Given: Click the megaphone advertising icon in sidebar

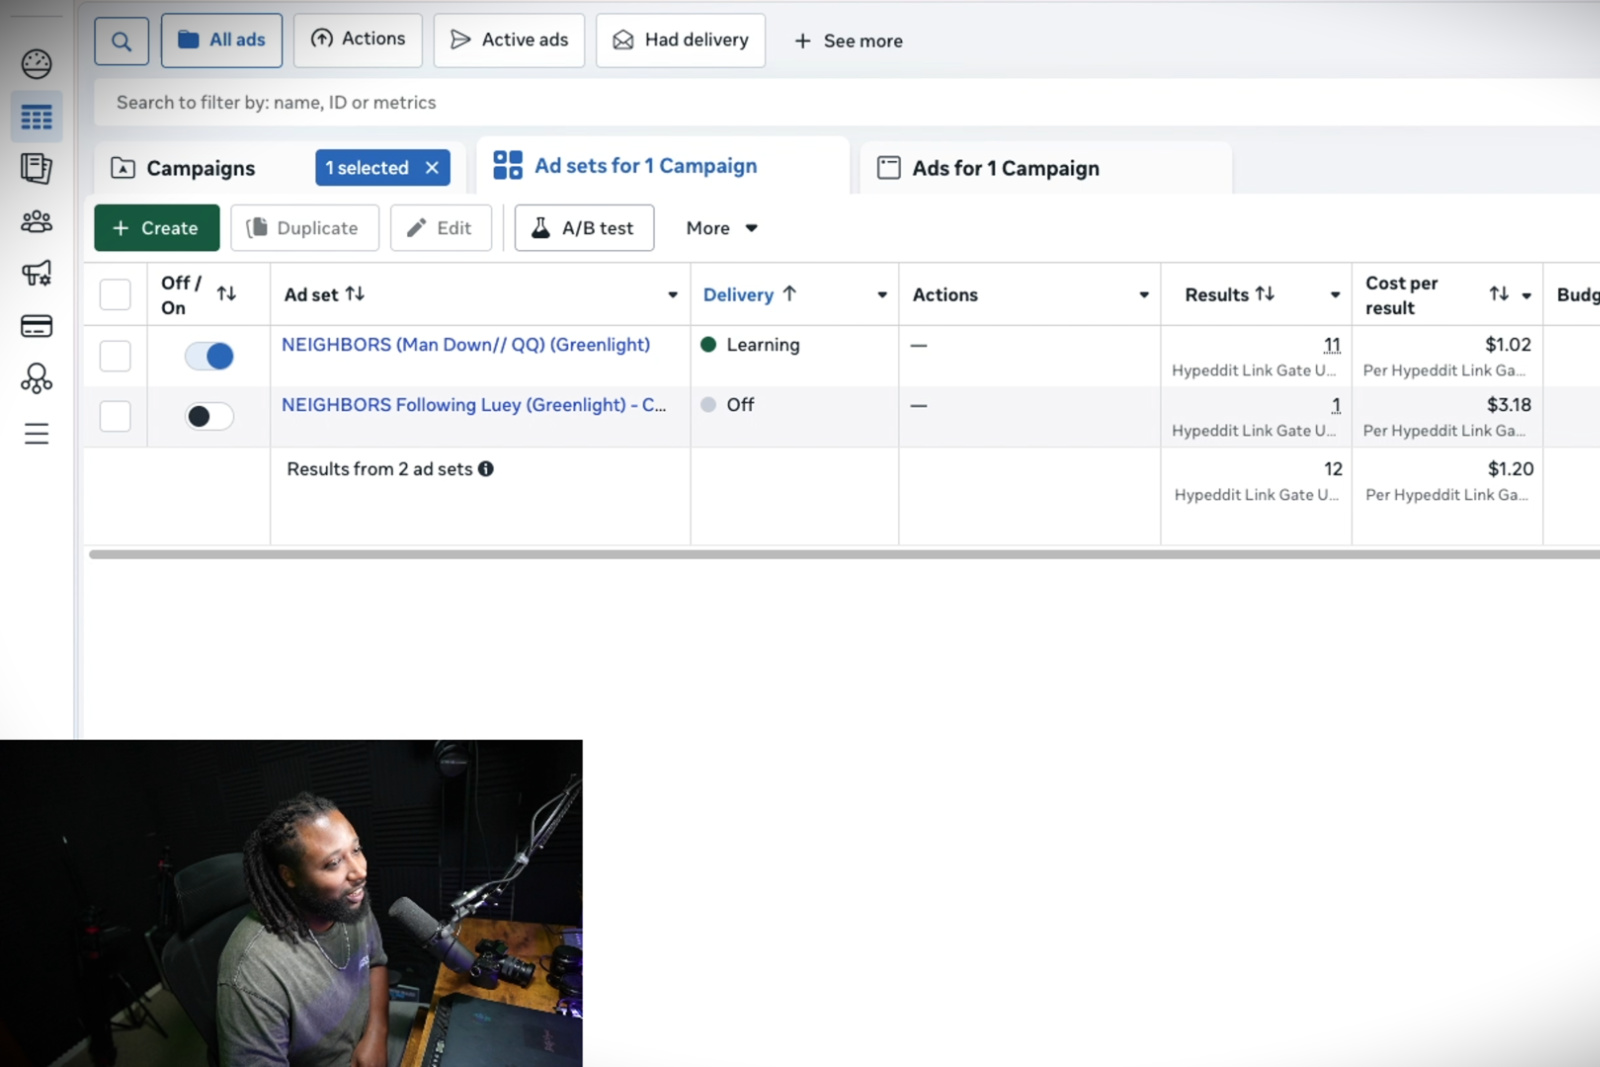Looking at the screenshot, I should tap(37, 273).
